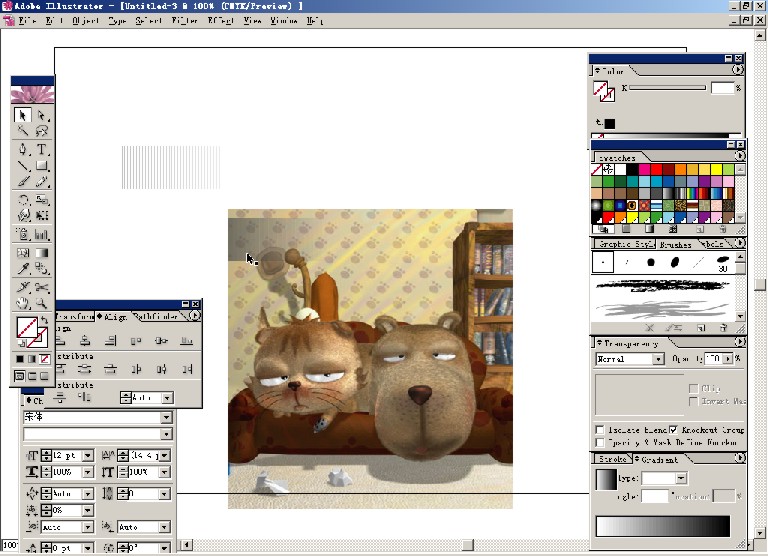768x556 pixels.
Task: Switch to full screen mode, rightmost button
Action: point(44,376)
